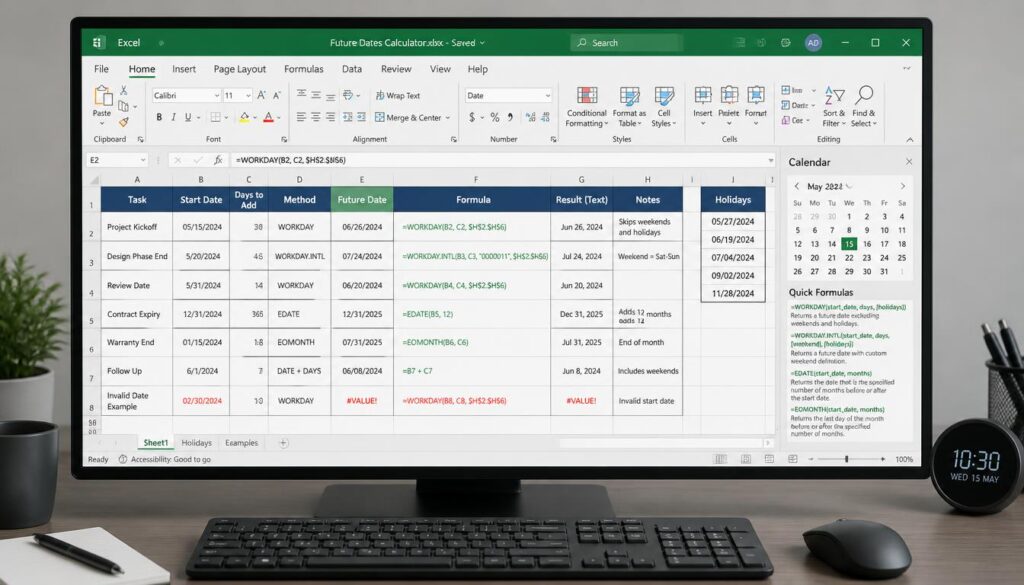Open Format as Table gallery
Image resolution: width=1024 pixels, height=585 pixels.
coord(629,106)
